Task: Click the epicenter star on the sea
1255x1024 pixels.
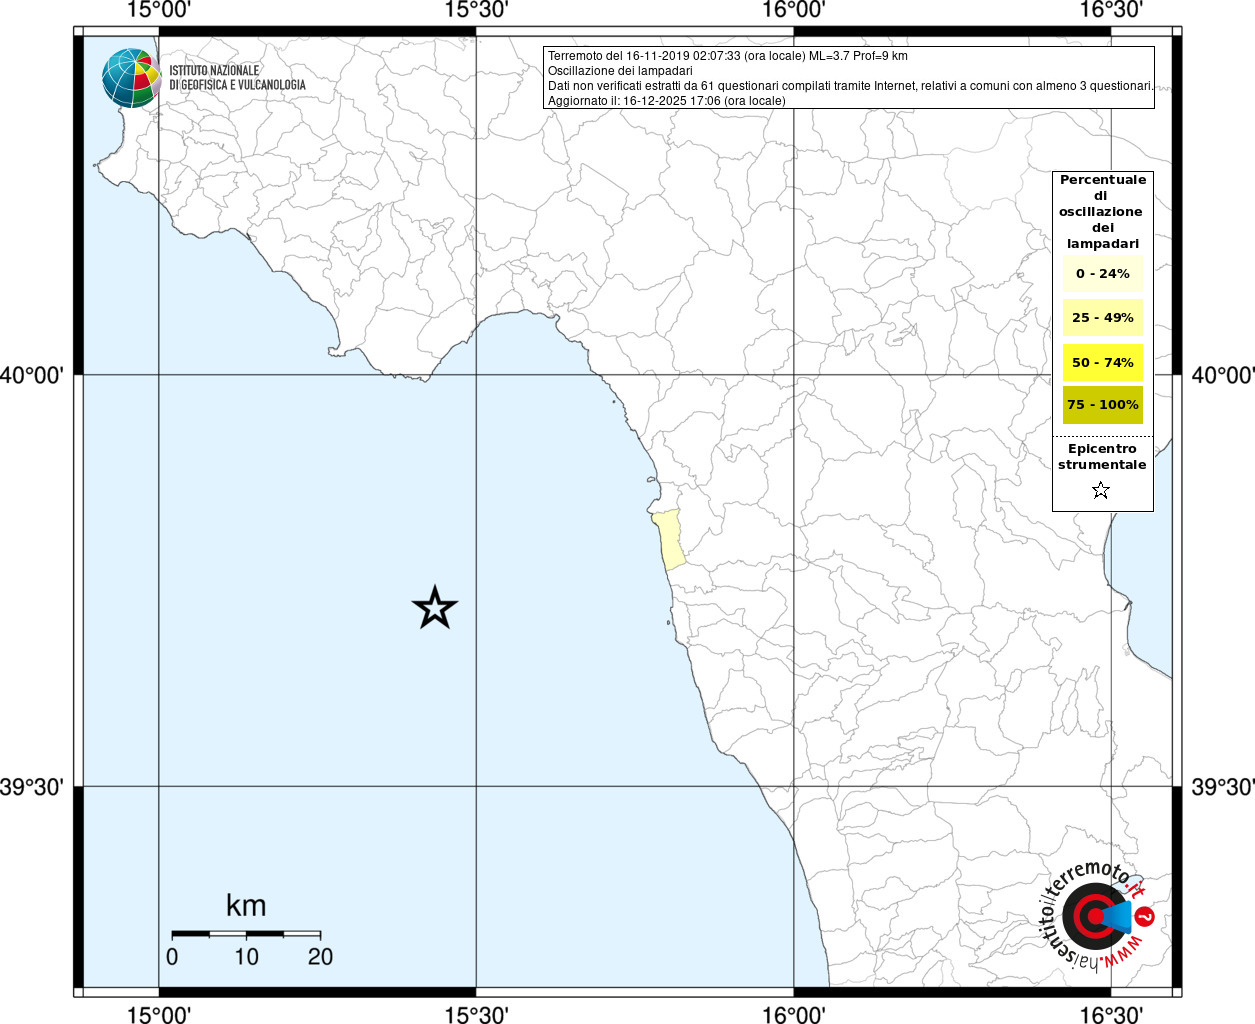Action: pos(435,607)
